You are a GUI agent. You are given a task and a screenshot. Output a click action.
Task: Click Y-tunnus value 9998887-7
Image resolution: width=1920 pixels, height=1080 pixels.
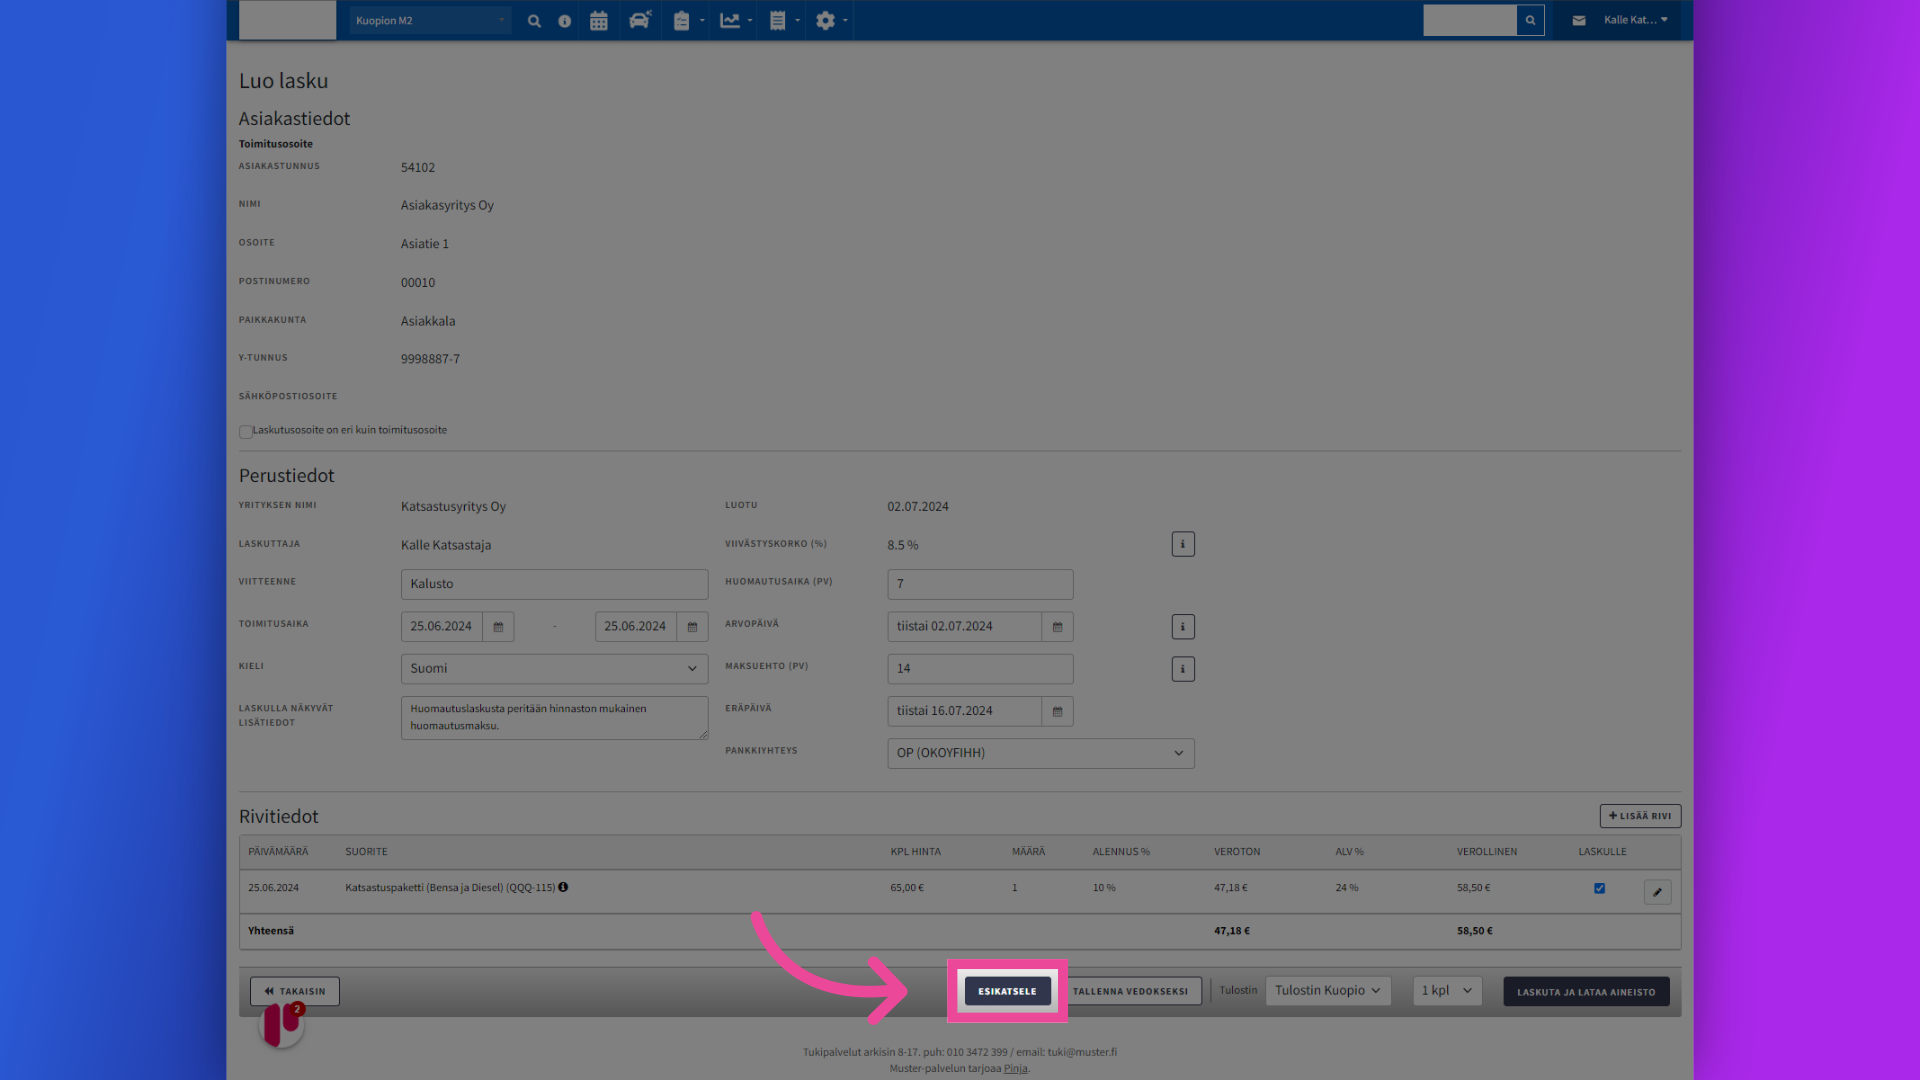pos(430,359)
